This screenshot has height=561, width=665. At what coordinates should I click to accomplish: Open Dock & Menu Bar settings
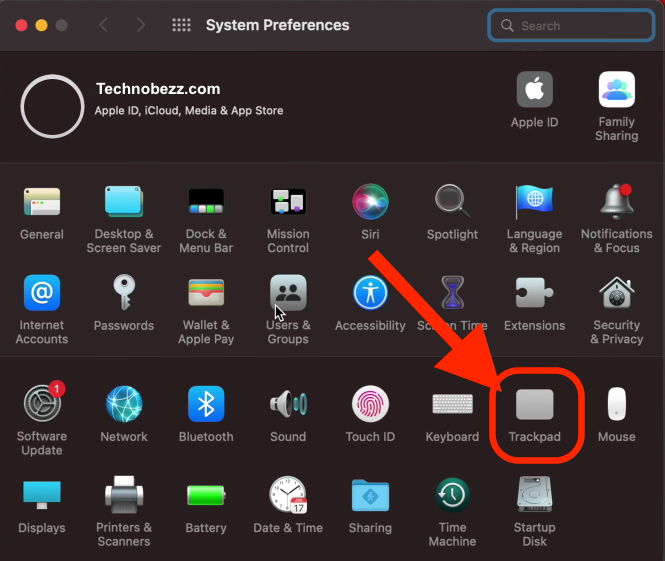pyautogui.click(x=206, y=202)
